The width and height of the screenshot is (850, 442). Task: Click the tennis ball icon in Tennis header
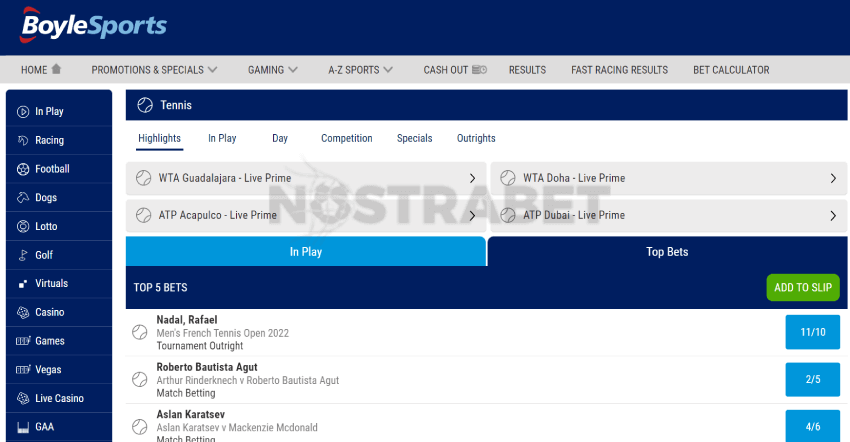[x=145, y=105]
